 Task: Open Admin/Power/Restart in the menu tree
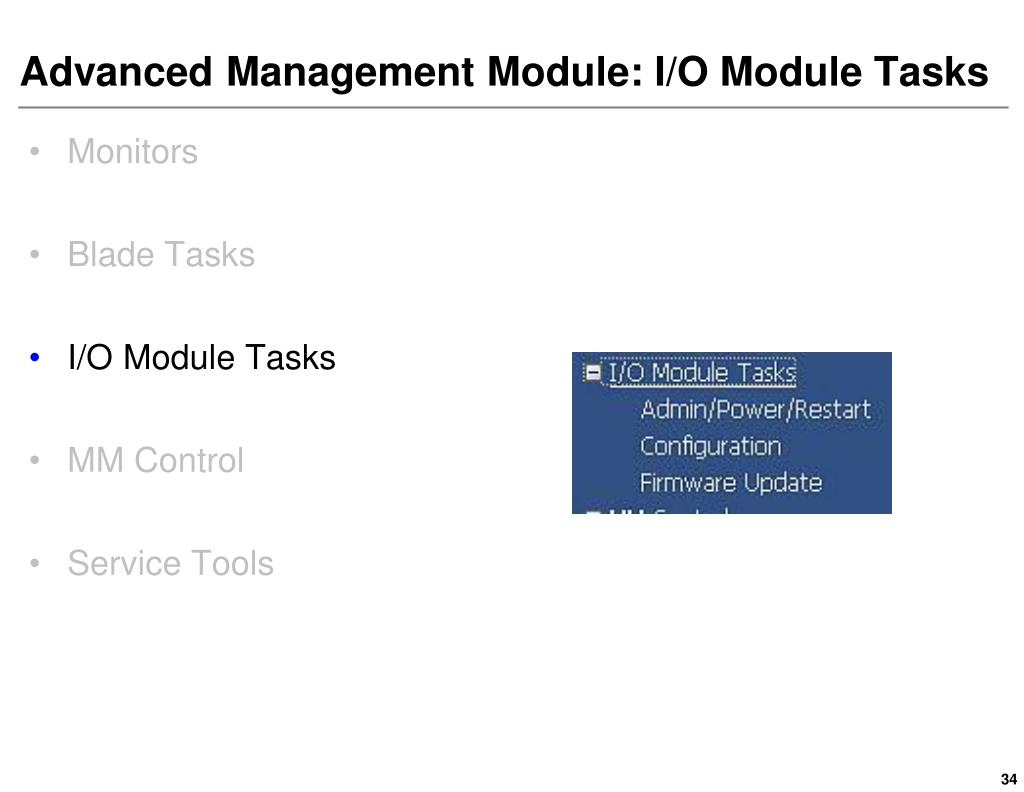(x=756, y=409)
